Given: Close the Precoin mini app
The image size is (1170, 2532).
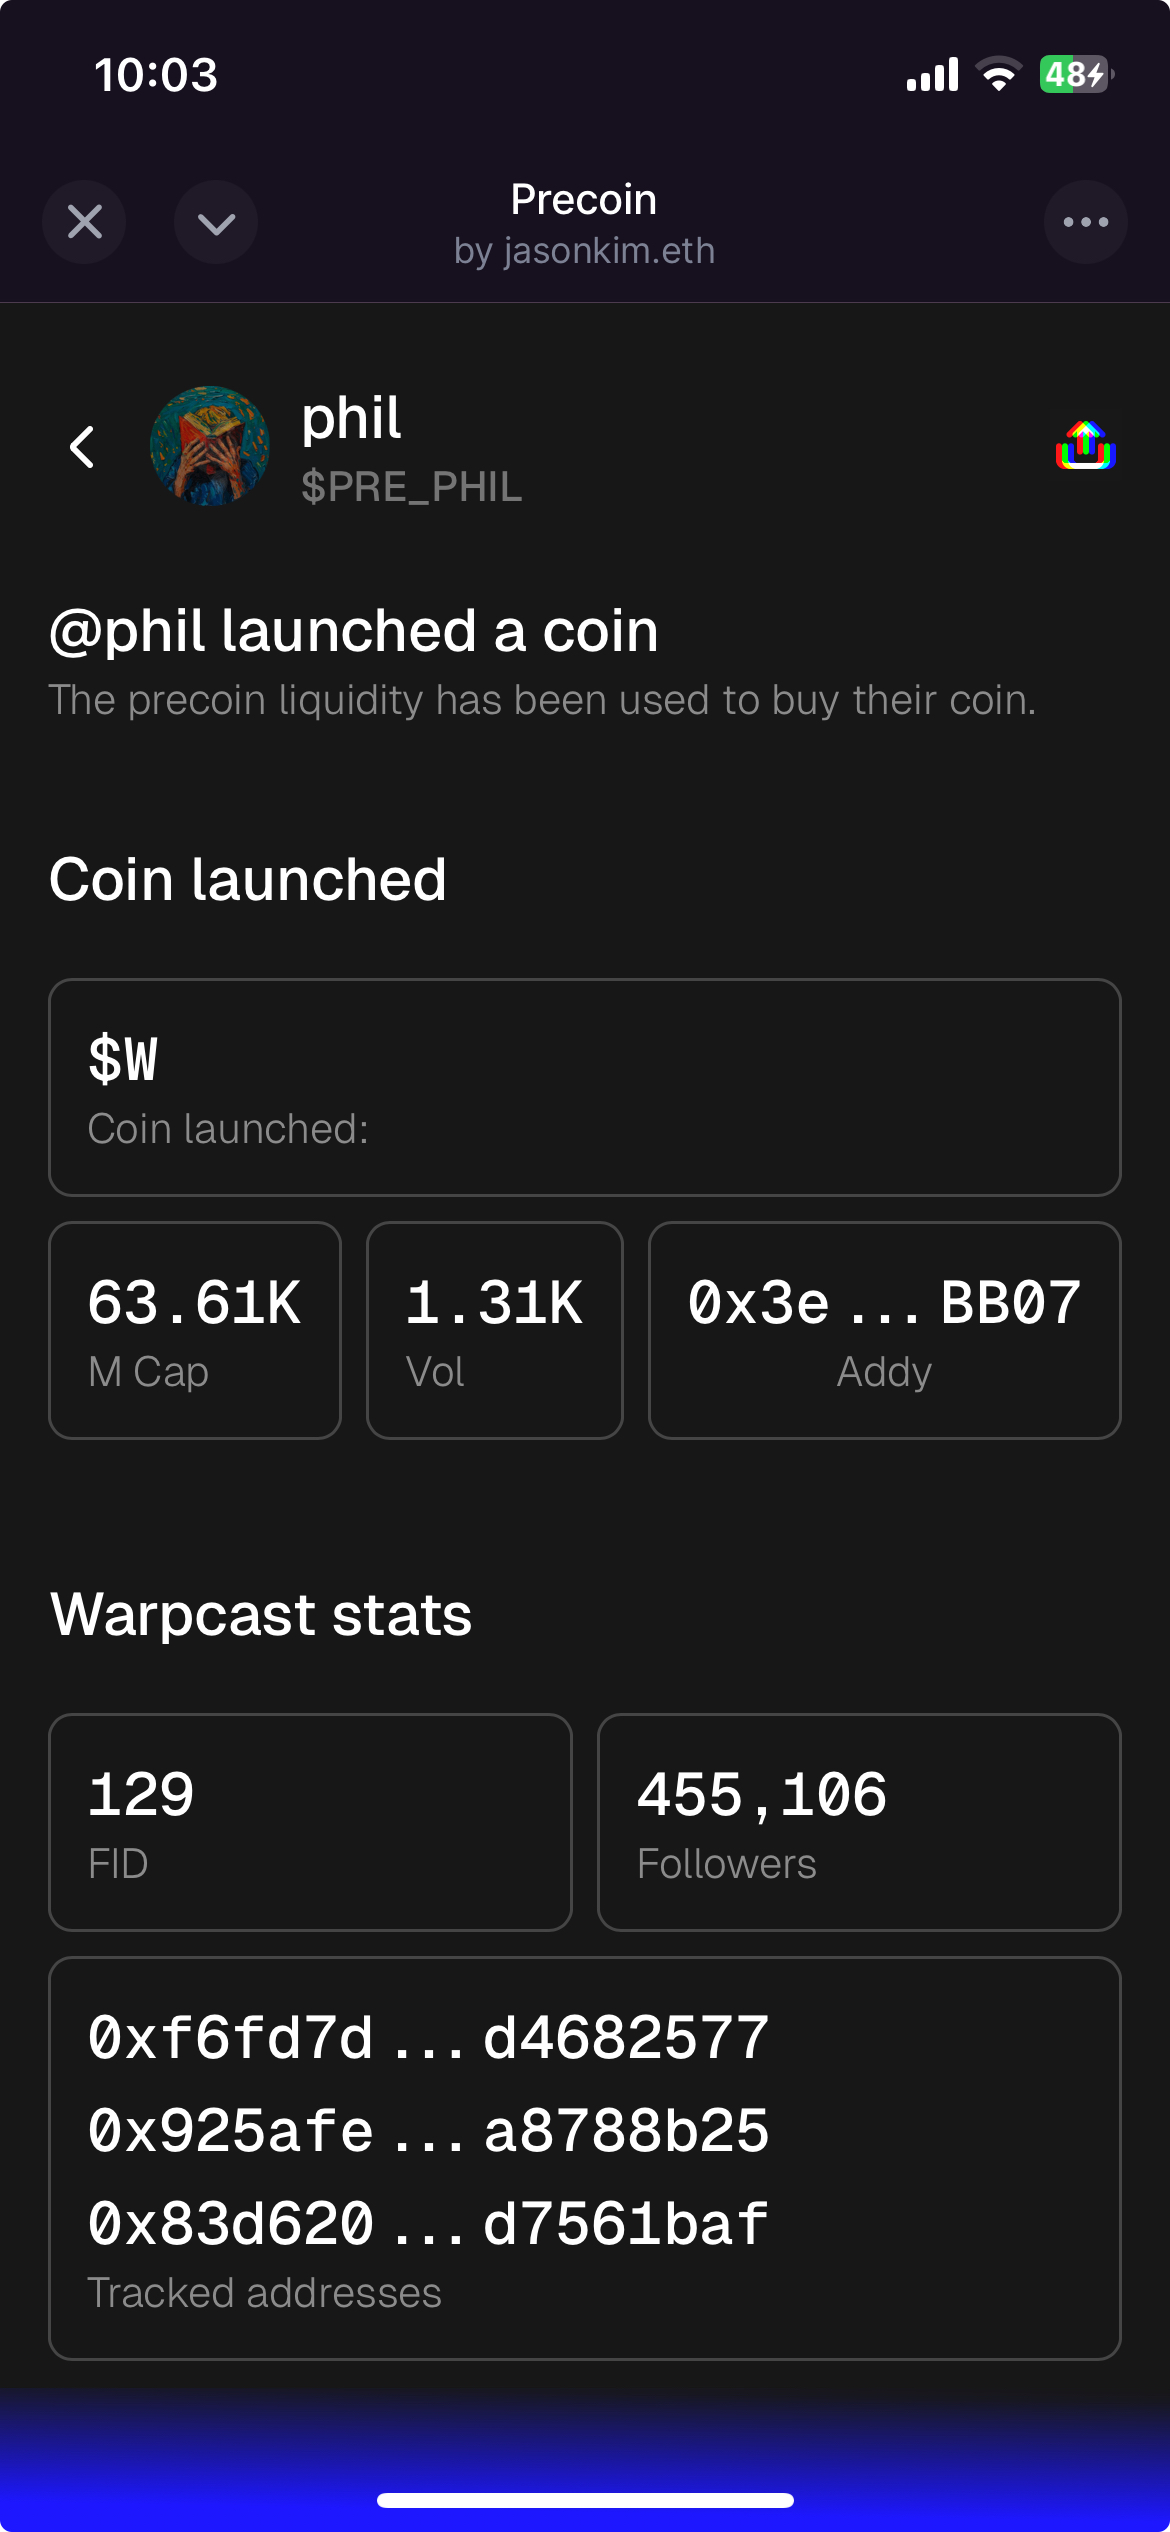Looking at the screenshot, I should [x=84, y=222].
